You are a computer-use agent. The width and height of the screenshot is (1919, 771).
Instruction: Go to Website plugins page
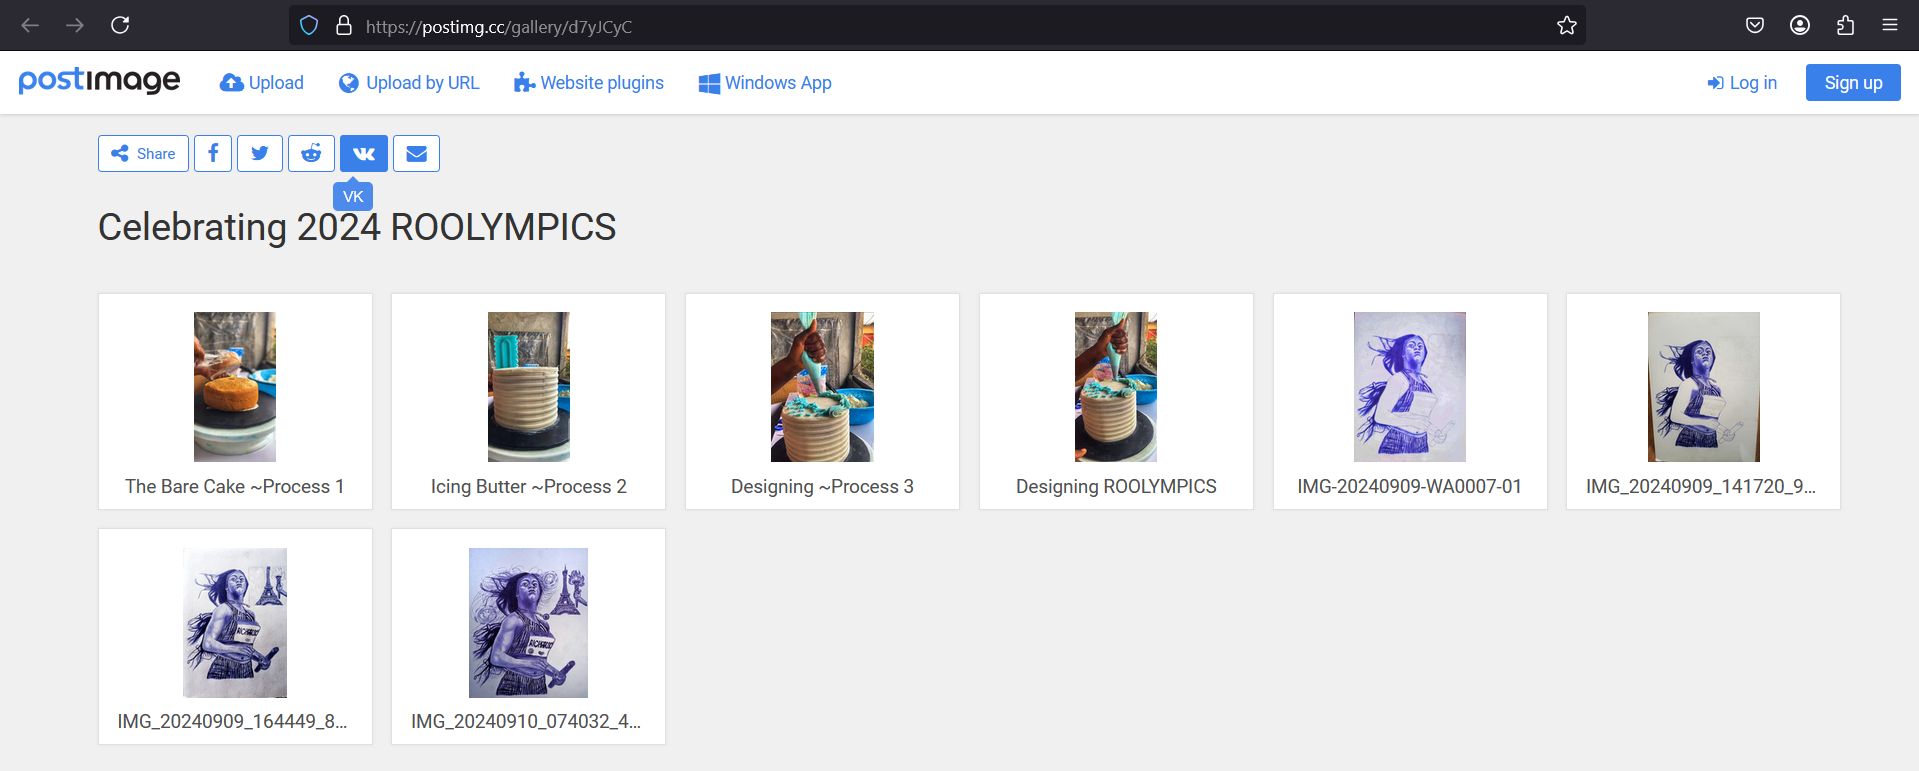click(589, 83)
